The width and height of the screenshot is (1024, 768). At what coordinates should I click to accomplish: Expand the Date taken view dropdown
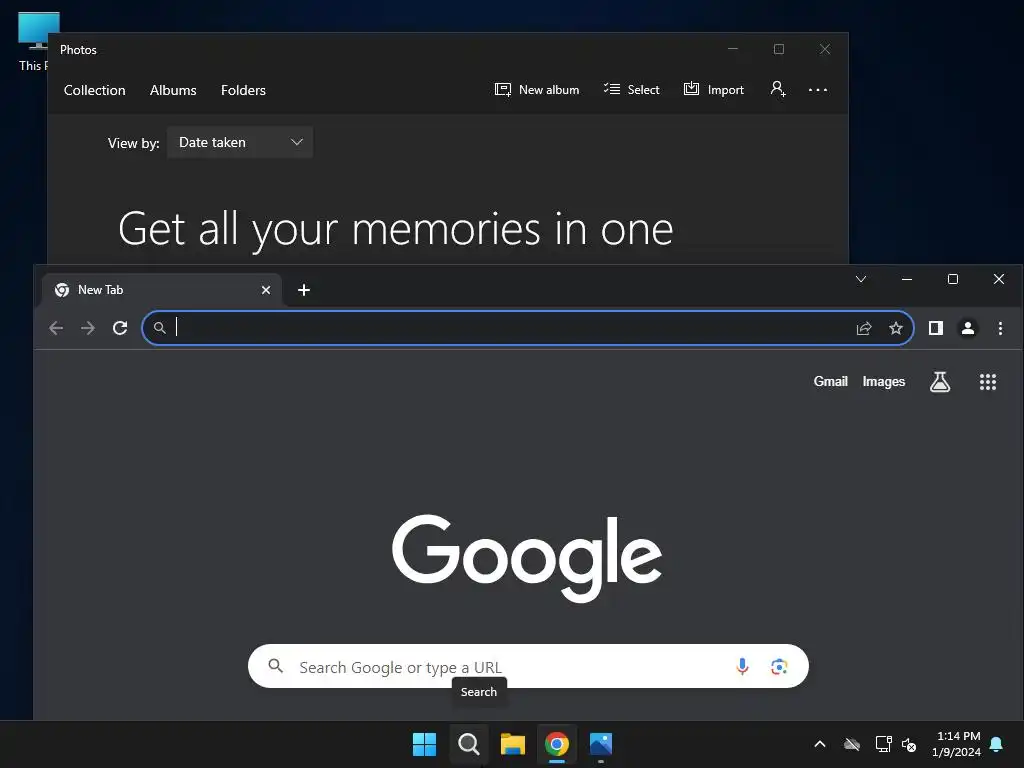240,142
